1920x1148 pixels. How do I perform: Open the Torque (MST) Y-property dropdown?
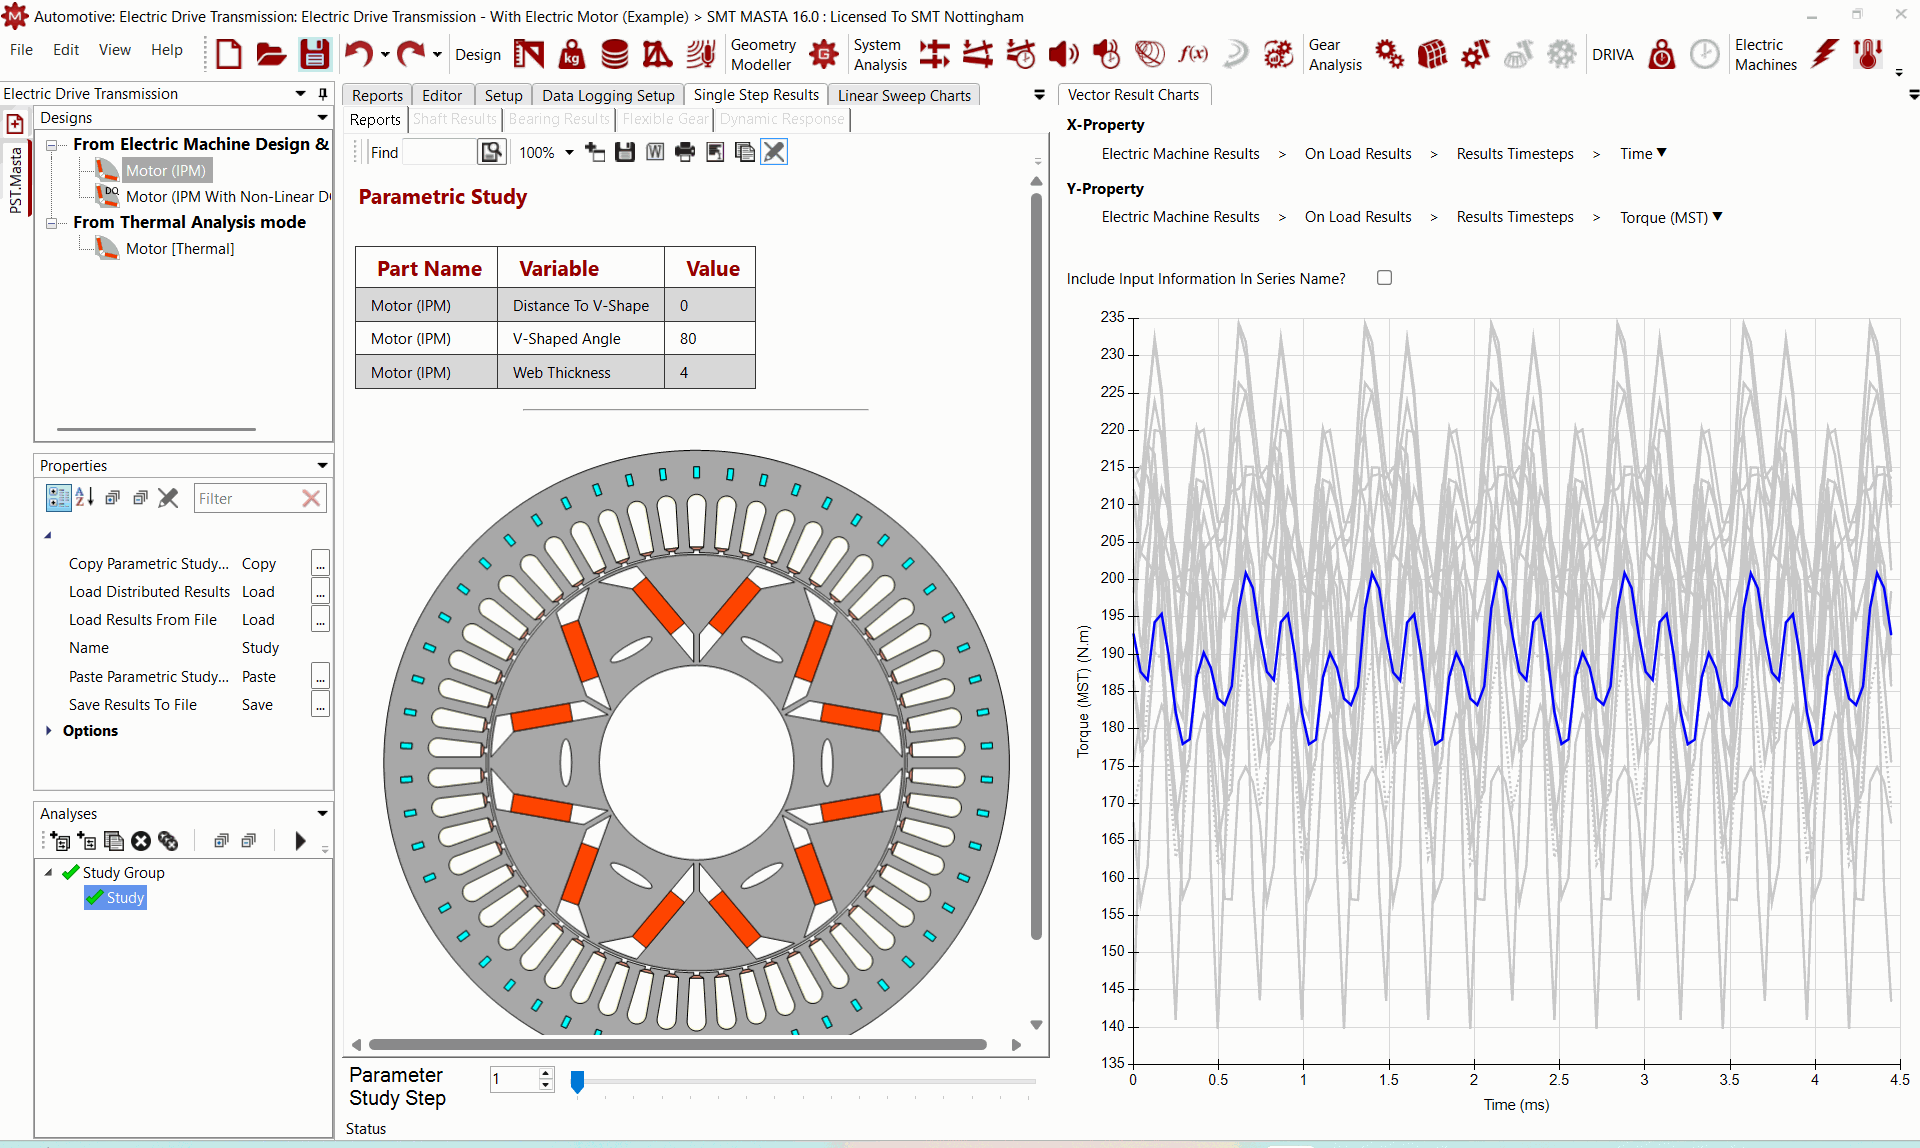pos(1671,217)
